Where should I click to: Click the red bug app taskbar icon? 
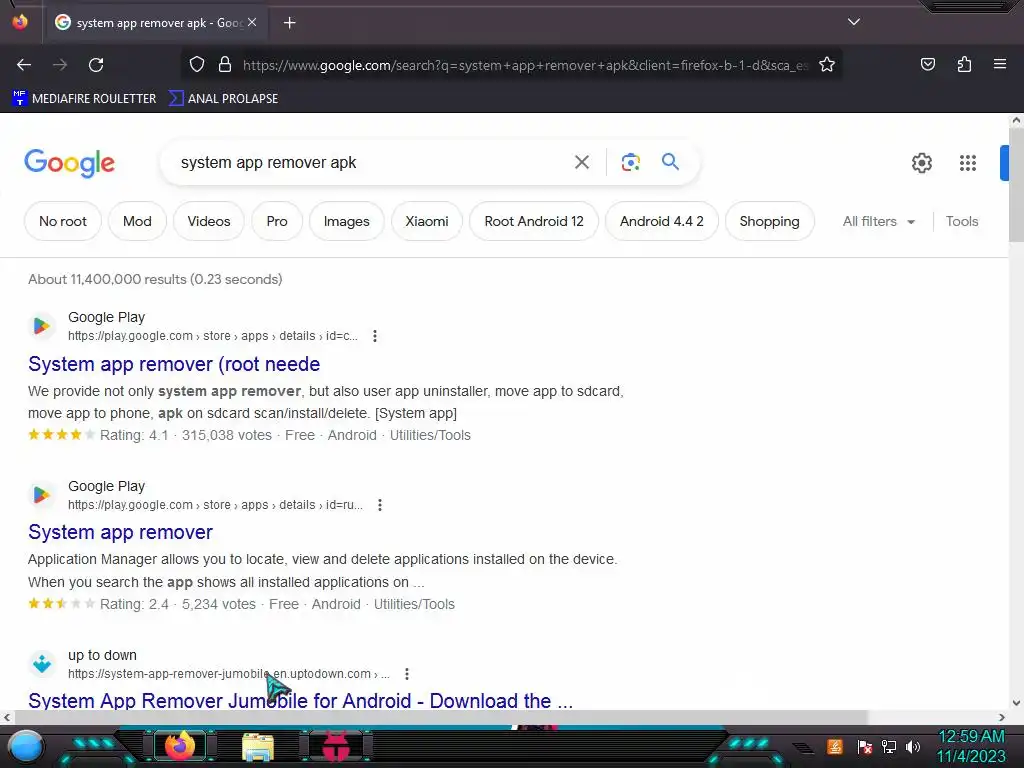(336, 746)
